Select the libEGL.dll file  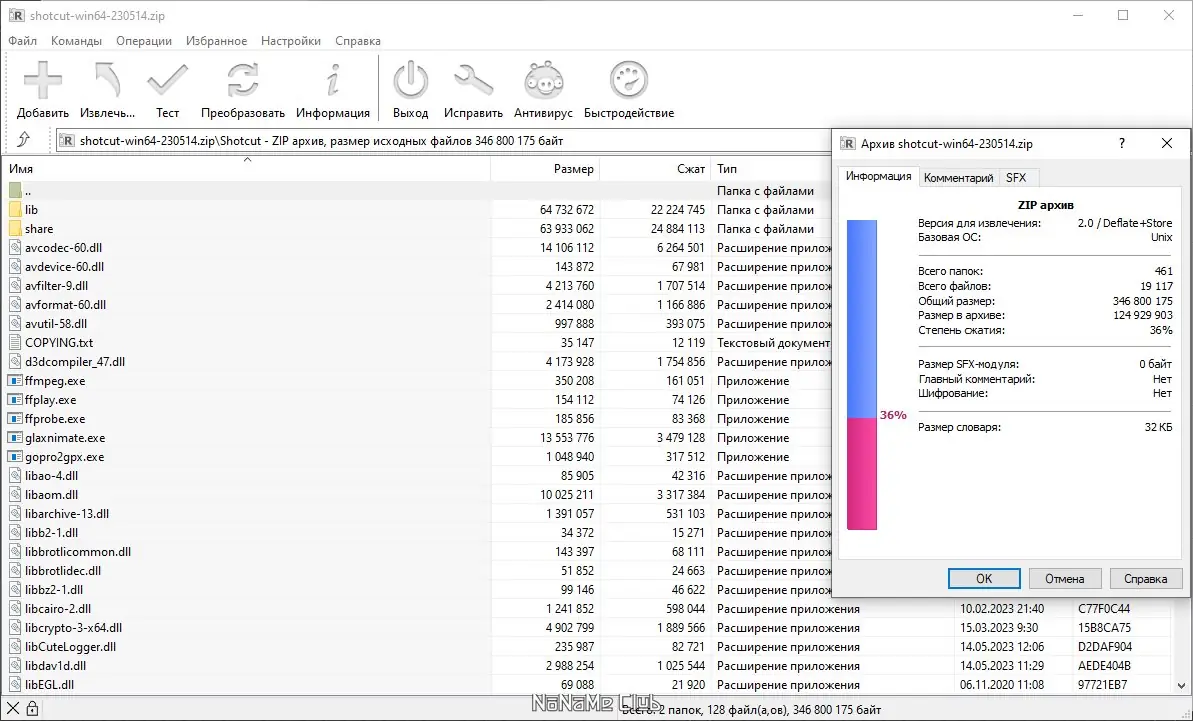(x=49, y=685)
